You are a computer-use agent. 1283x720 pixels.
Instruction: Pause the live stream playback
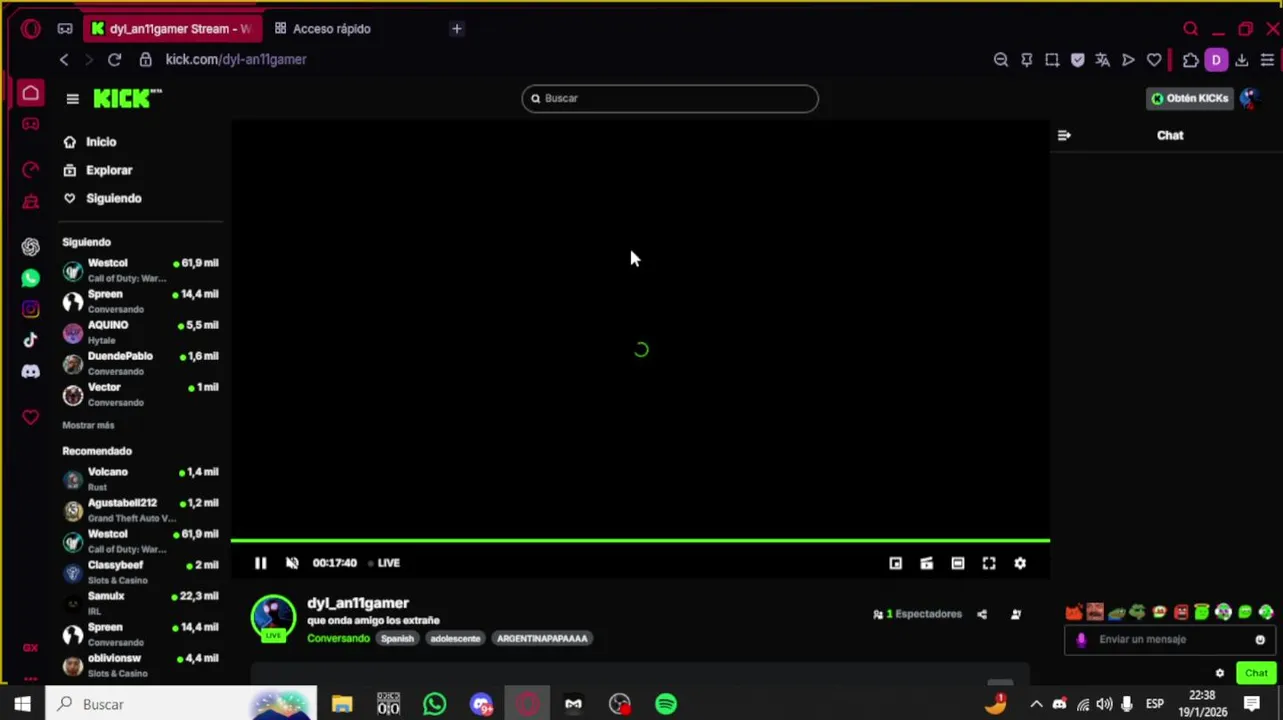tap(260, 563)
